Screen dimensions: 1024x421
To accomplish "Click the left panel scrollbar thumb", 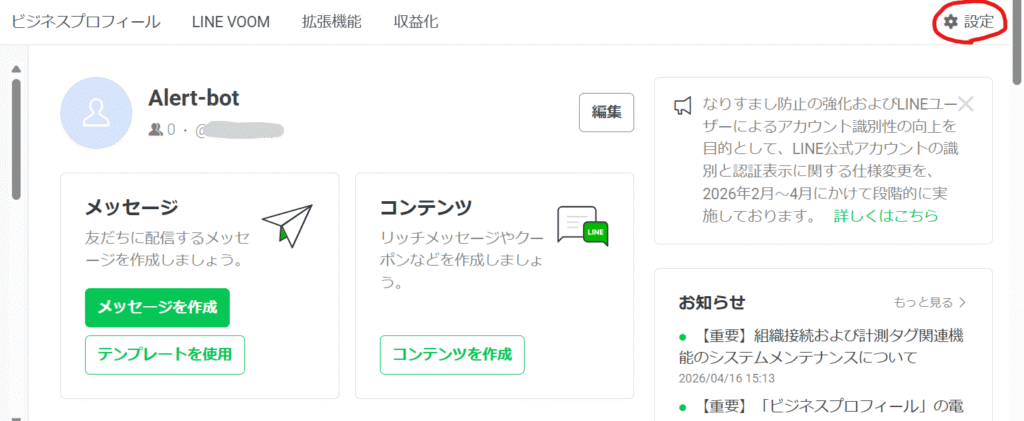I will (x=16, y=139).
